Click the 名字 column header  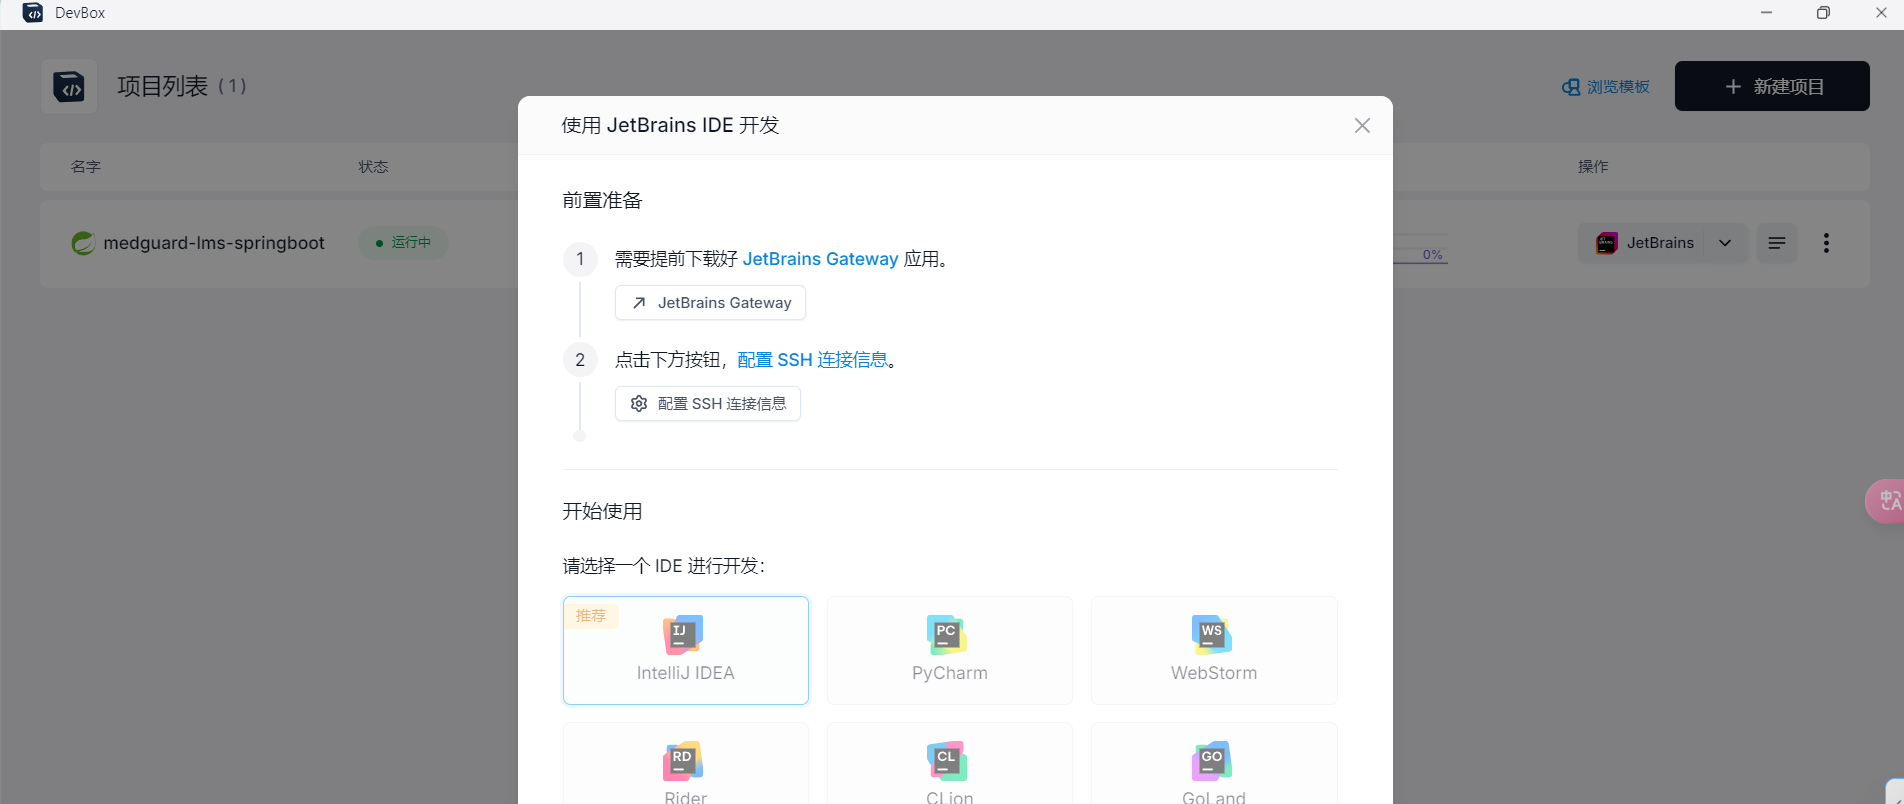[86, 167]
